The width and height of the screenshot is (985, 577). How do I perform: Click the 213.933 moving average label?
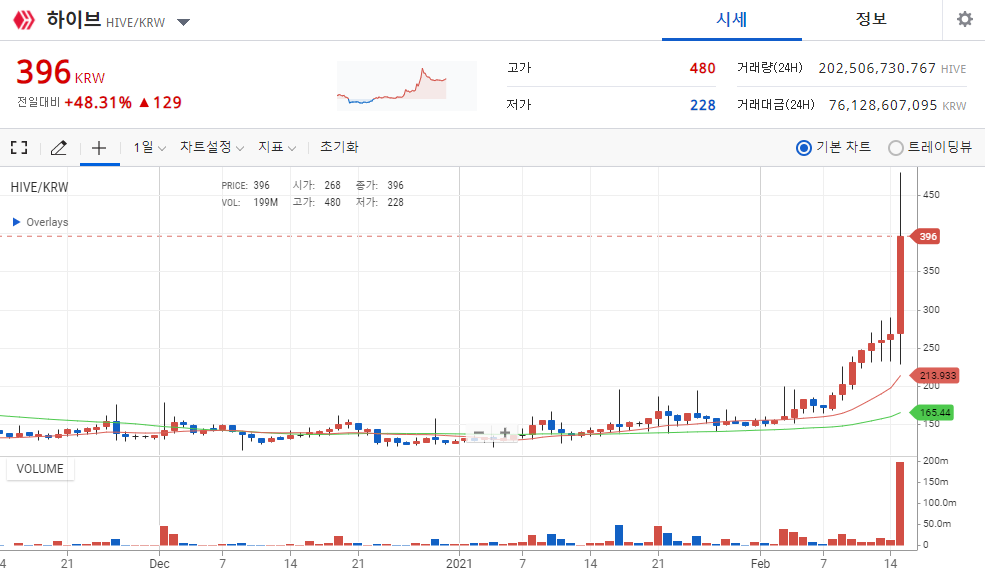(935, 375)
